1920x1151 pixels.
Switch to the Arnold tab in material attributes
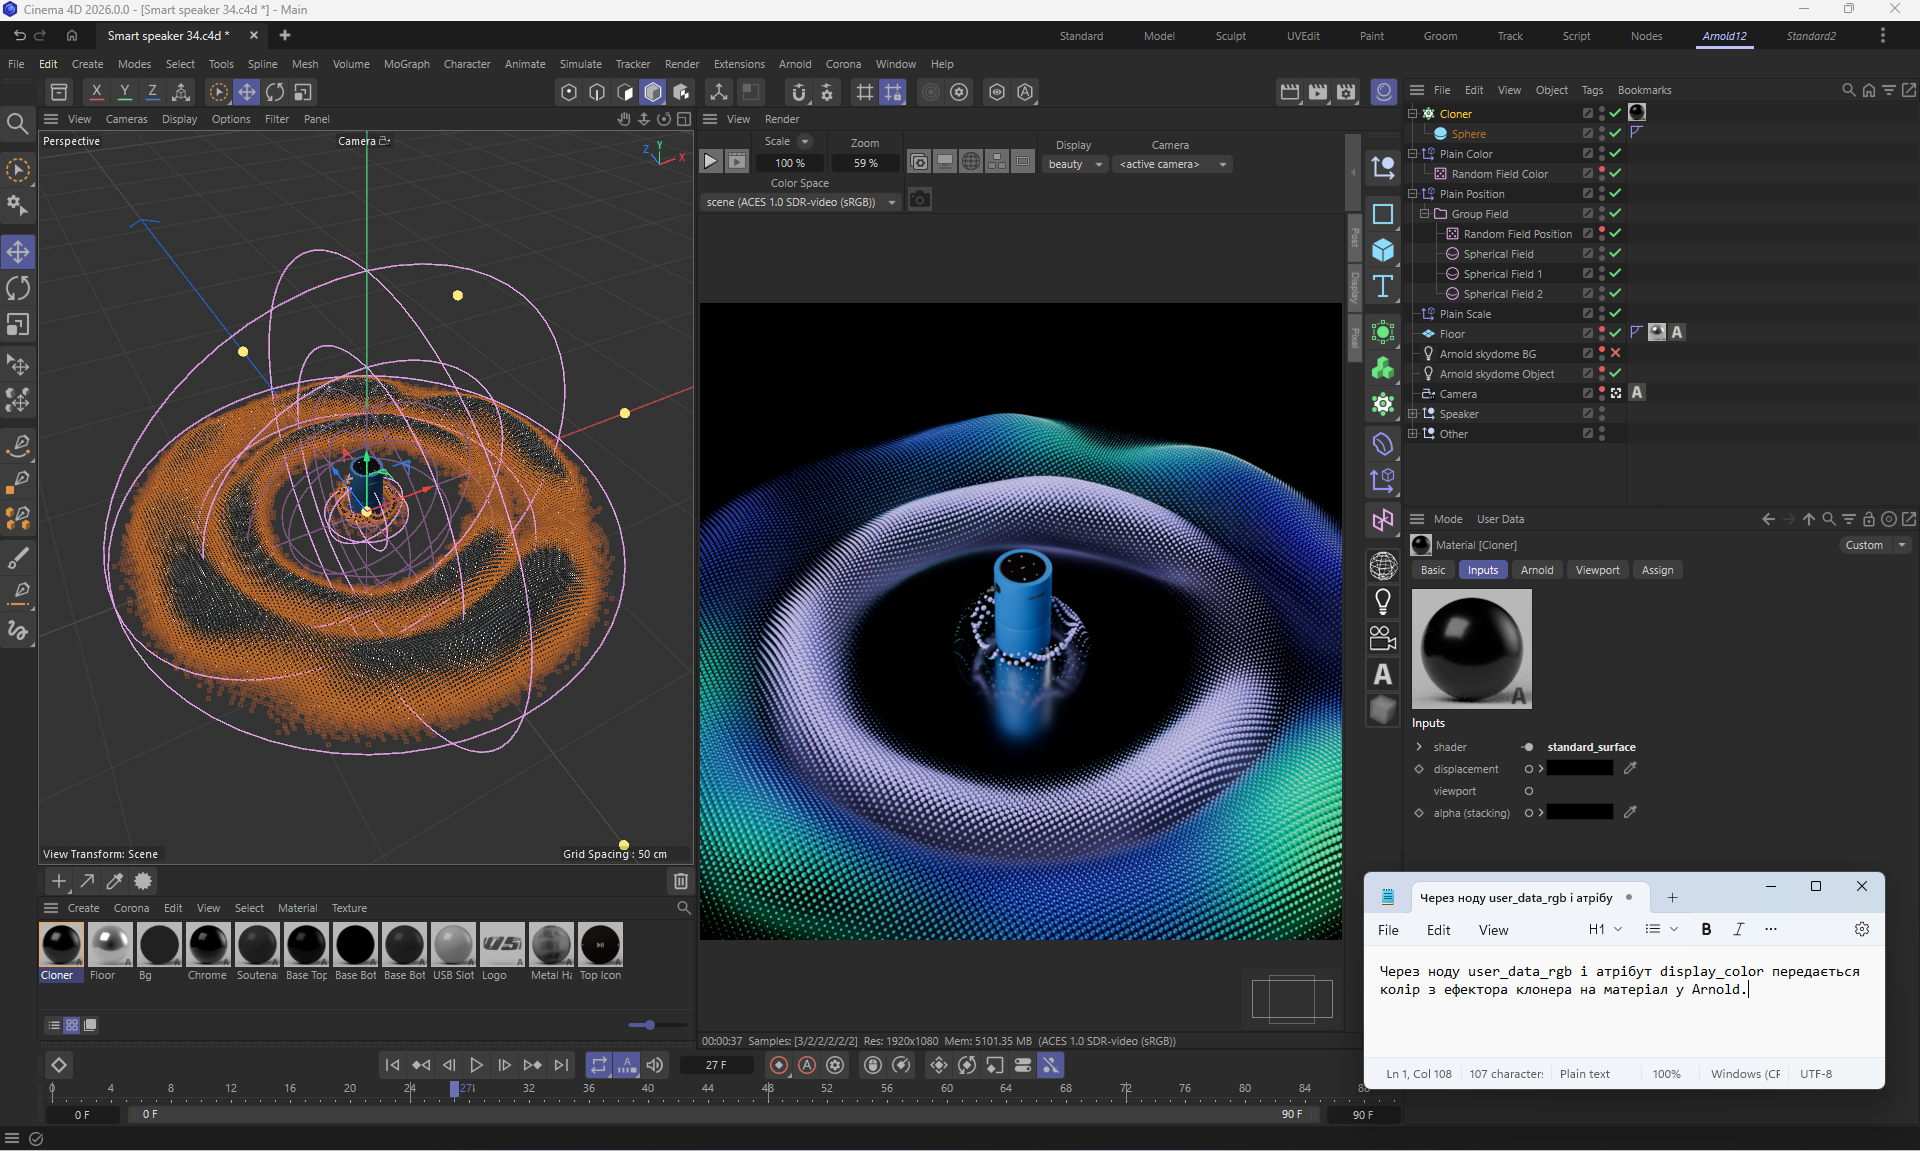point(1536,570)
